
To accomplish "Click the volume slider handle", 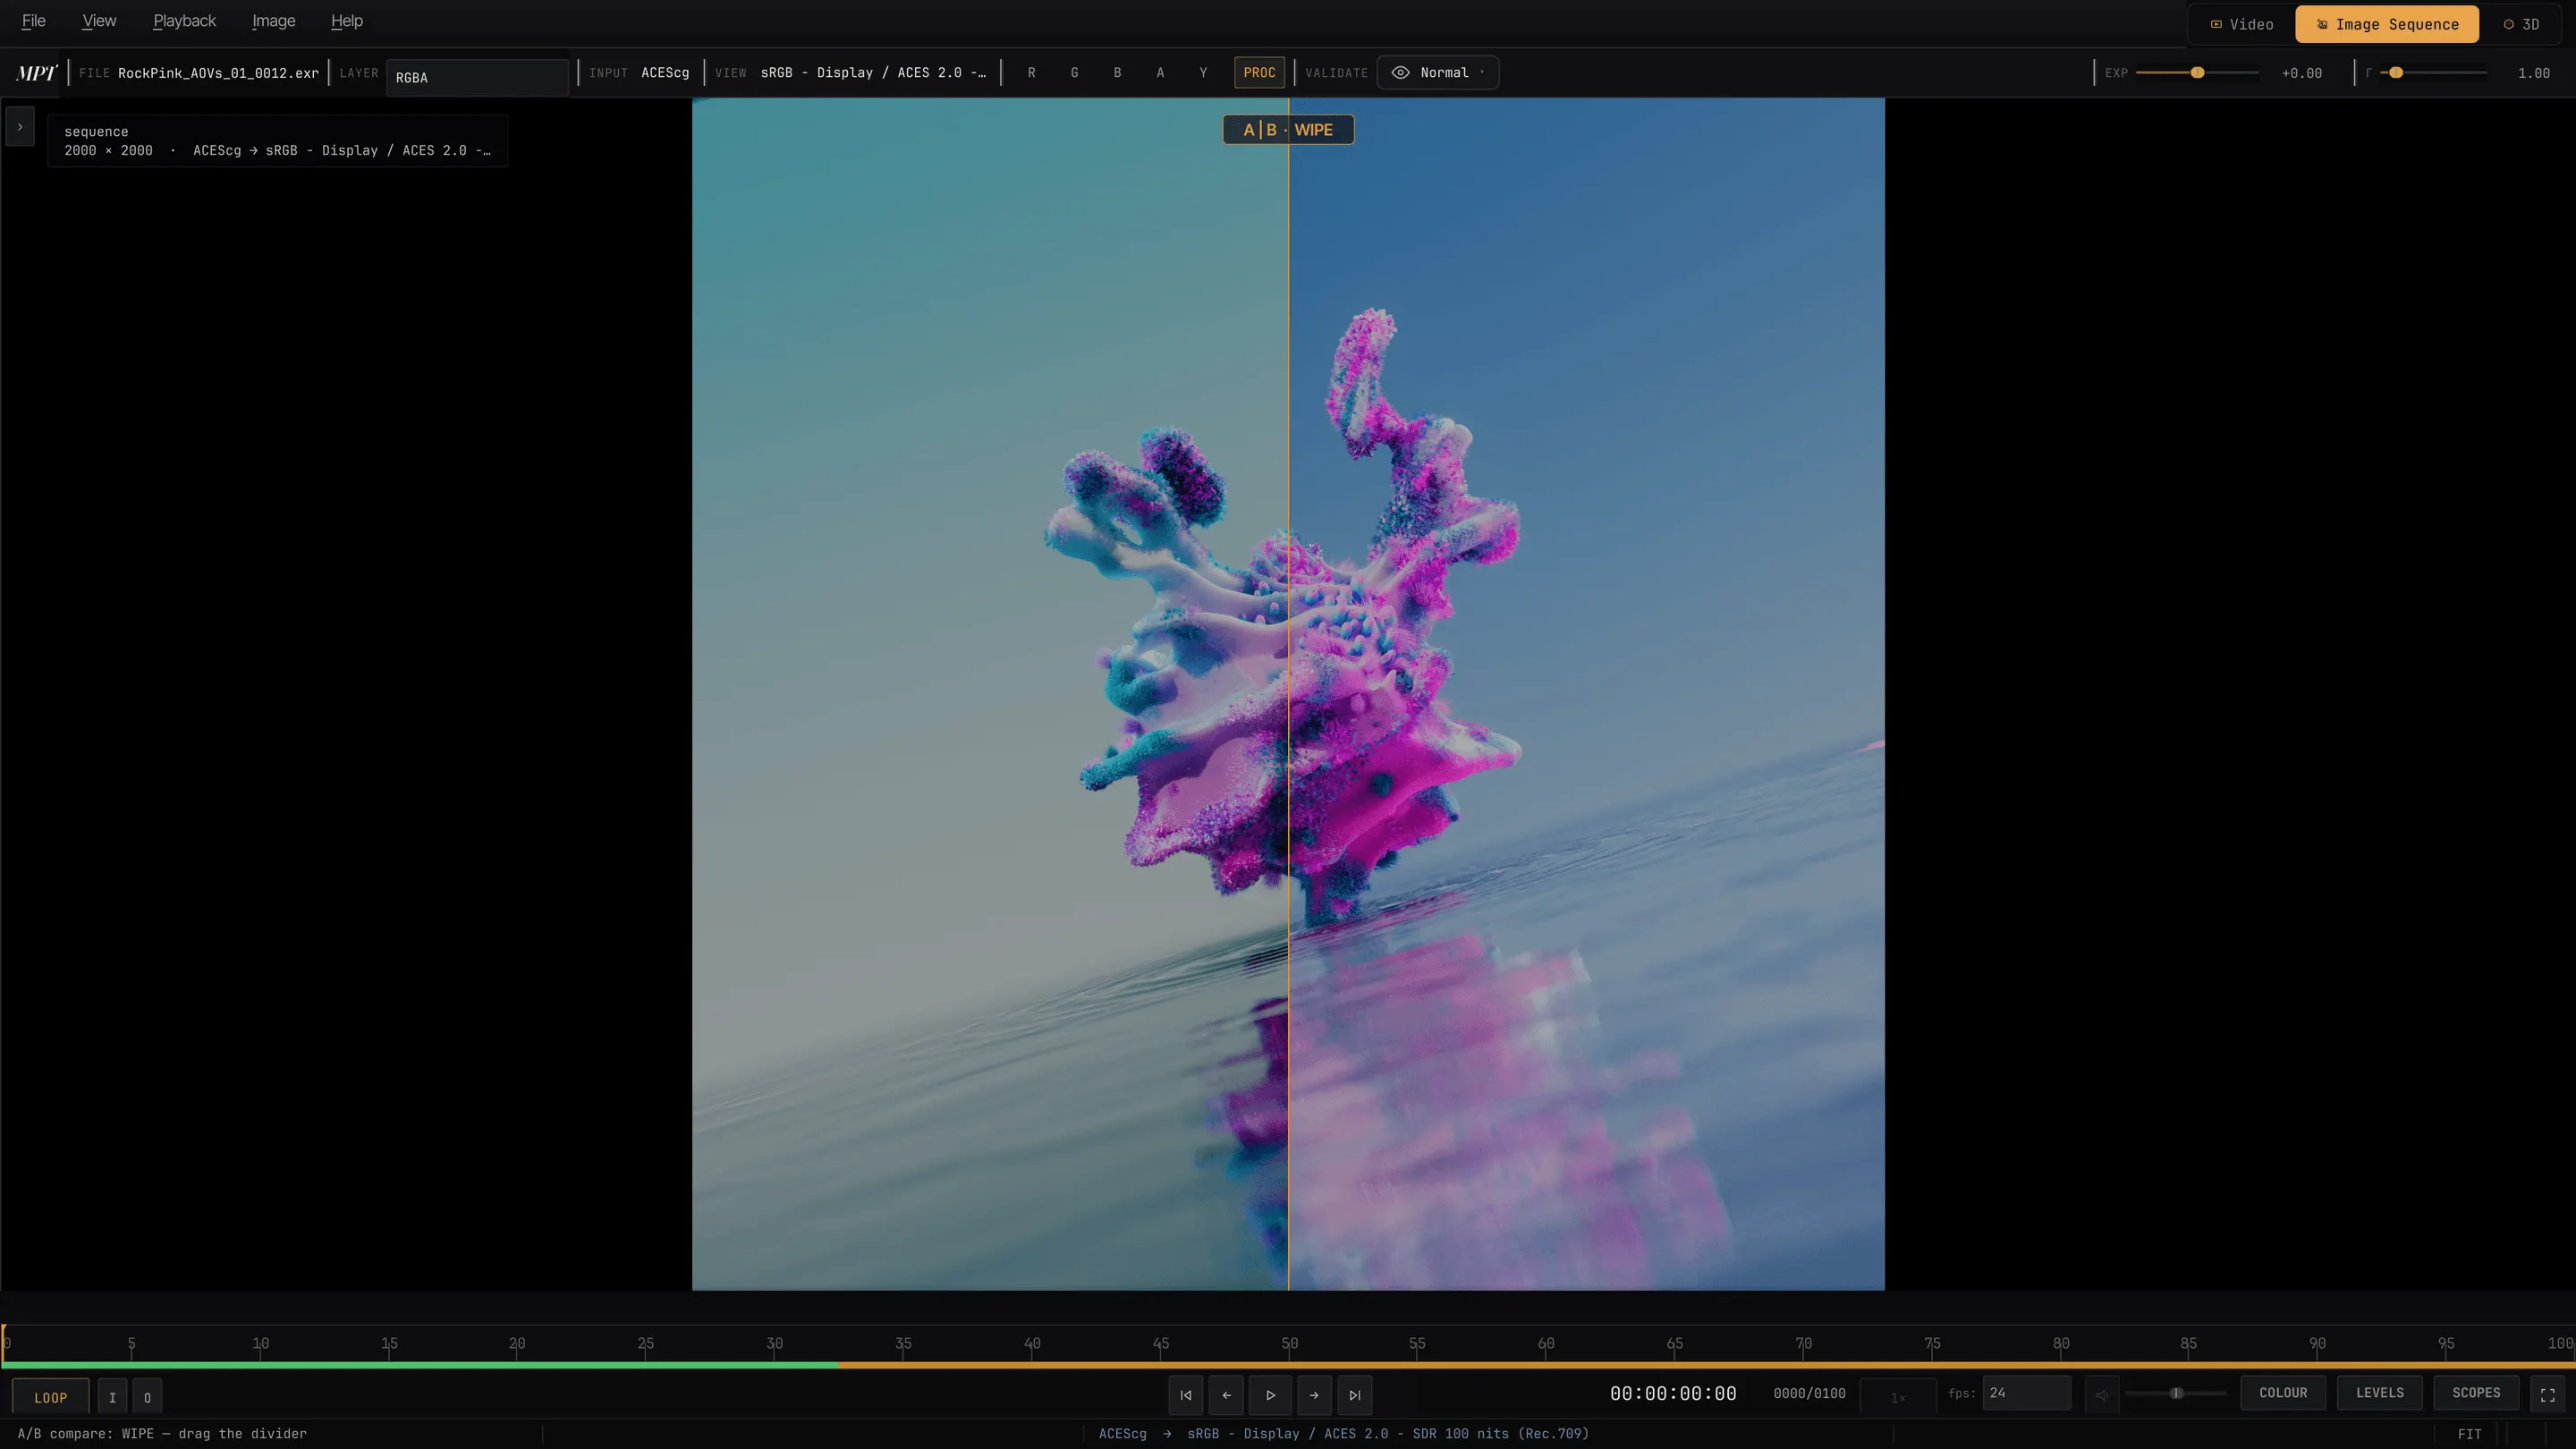I will click(x=2176, y=1393).
